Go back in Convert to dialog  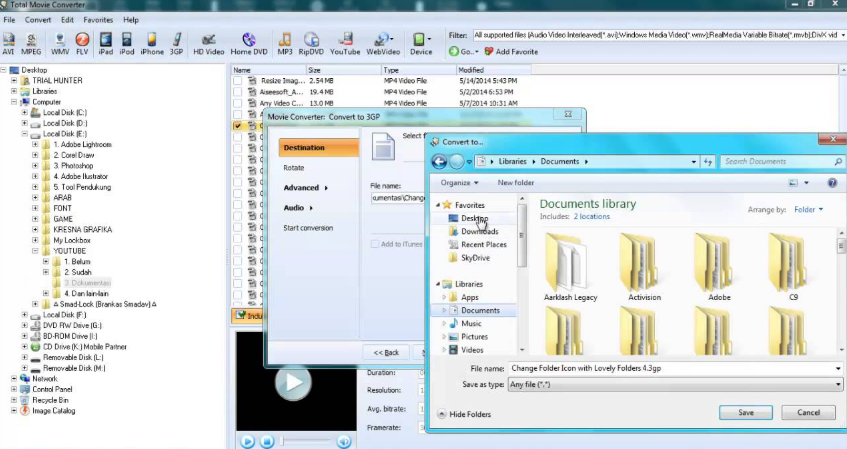pyautogui.click(x=439, y=162)
